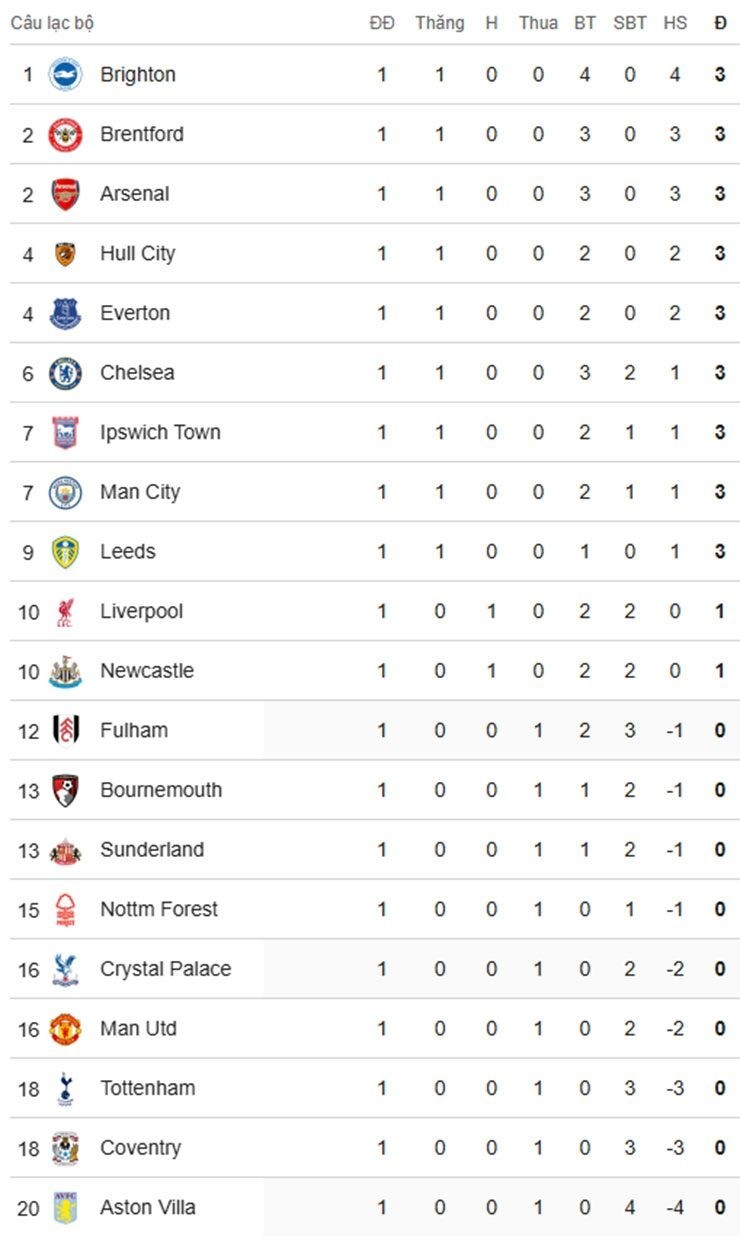Click the Câu lạc bộ column header
Viewport: 740px width, 1247px height.
point(52,23)
